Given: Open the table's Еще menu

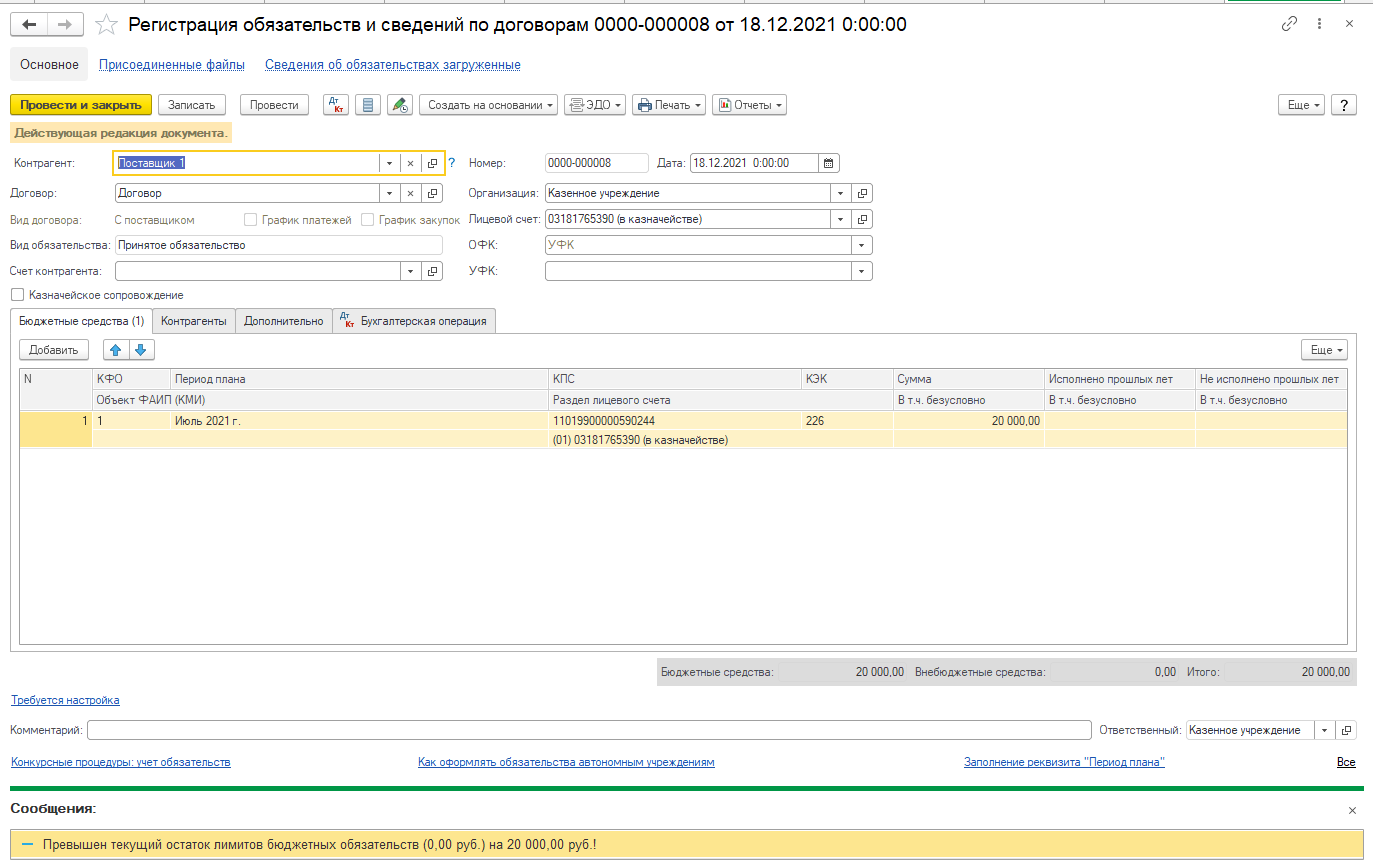Looking at the screenshot, I should 1325,350.
